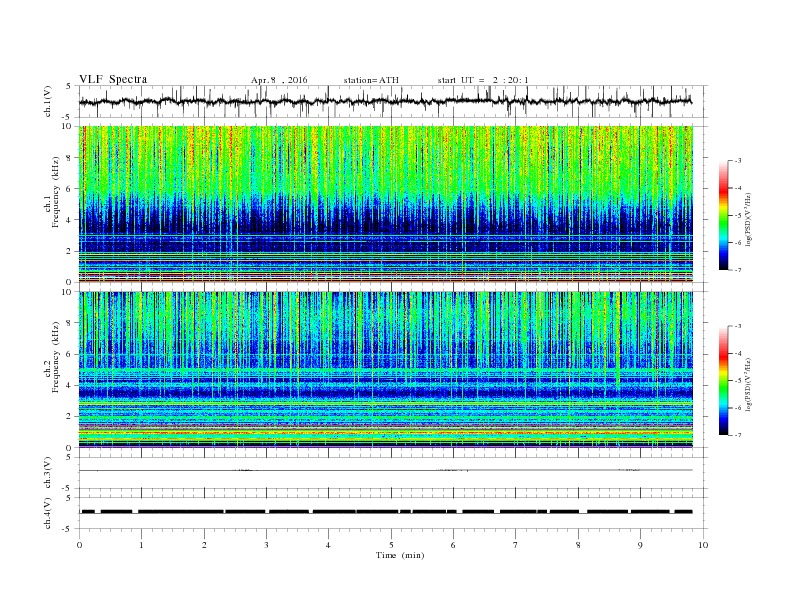Click the ch.2 color bar log(PSD) label
The height and width of the screenshot is (612, 792).
(x=748, y=384)
